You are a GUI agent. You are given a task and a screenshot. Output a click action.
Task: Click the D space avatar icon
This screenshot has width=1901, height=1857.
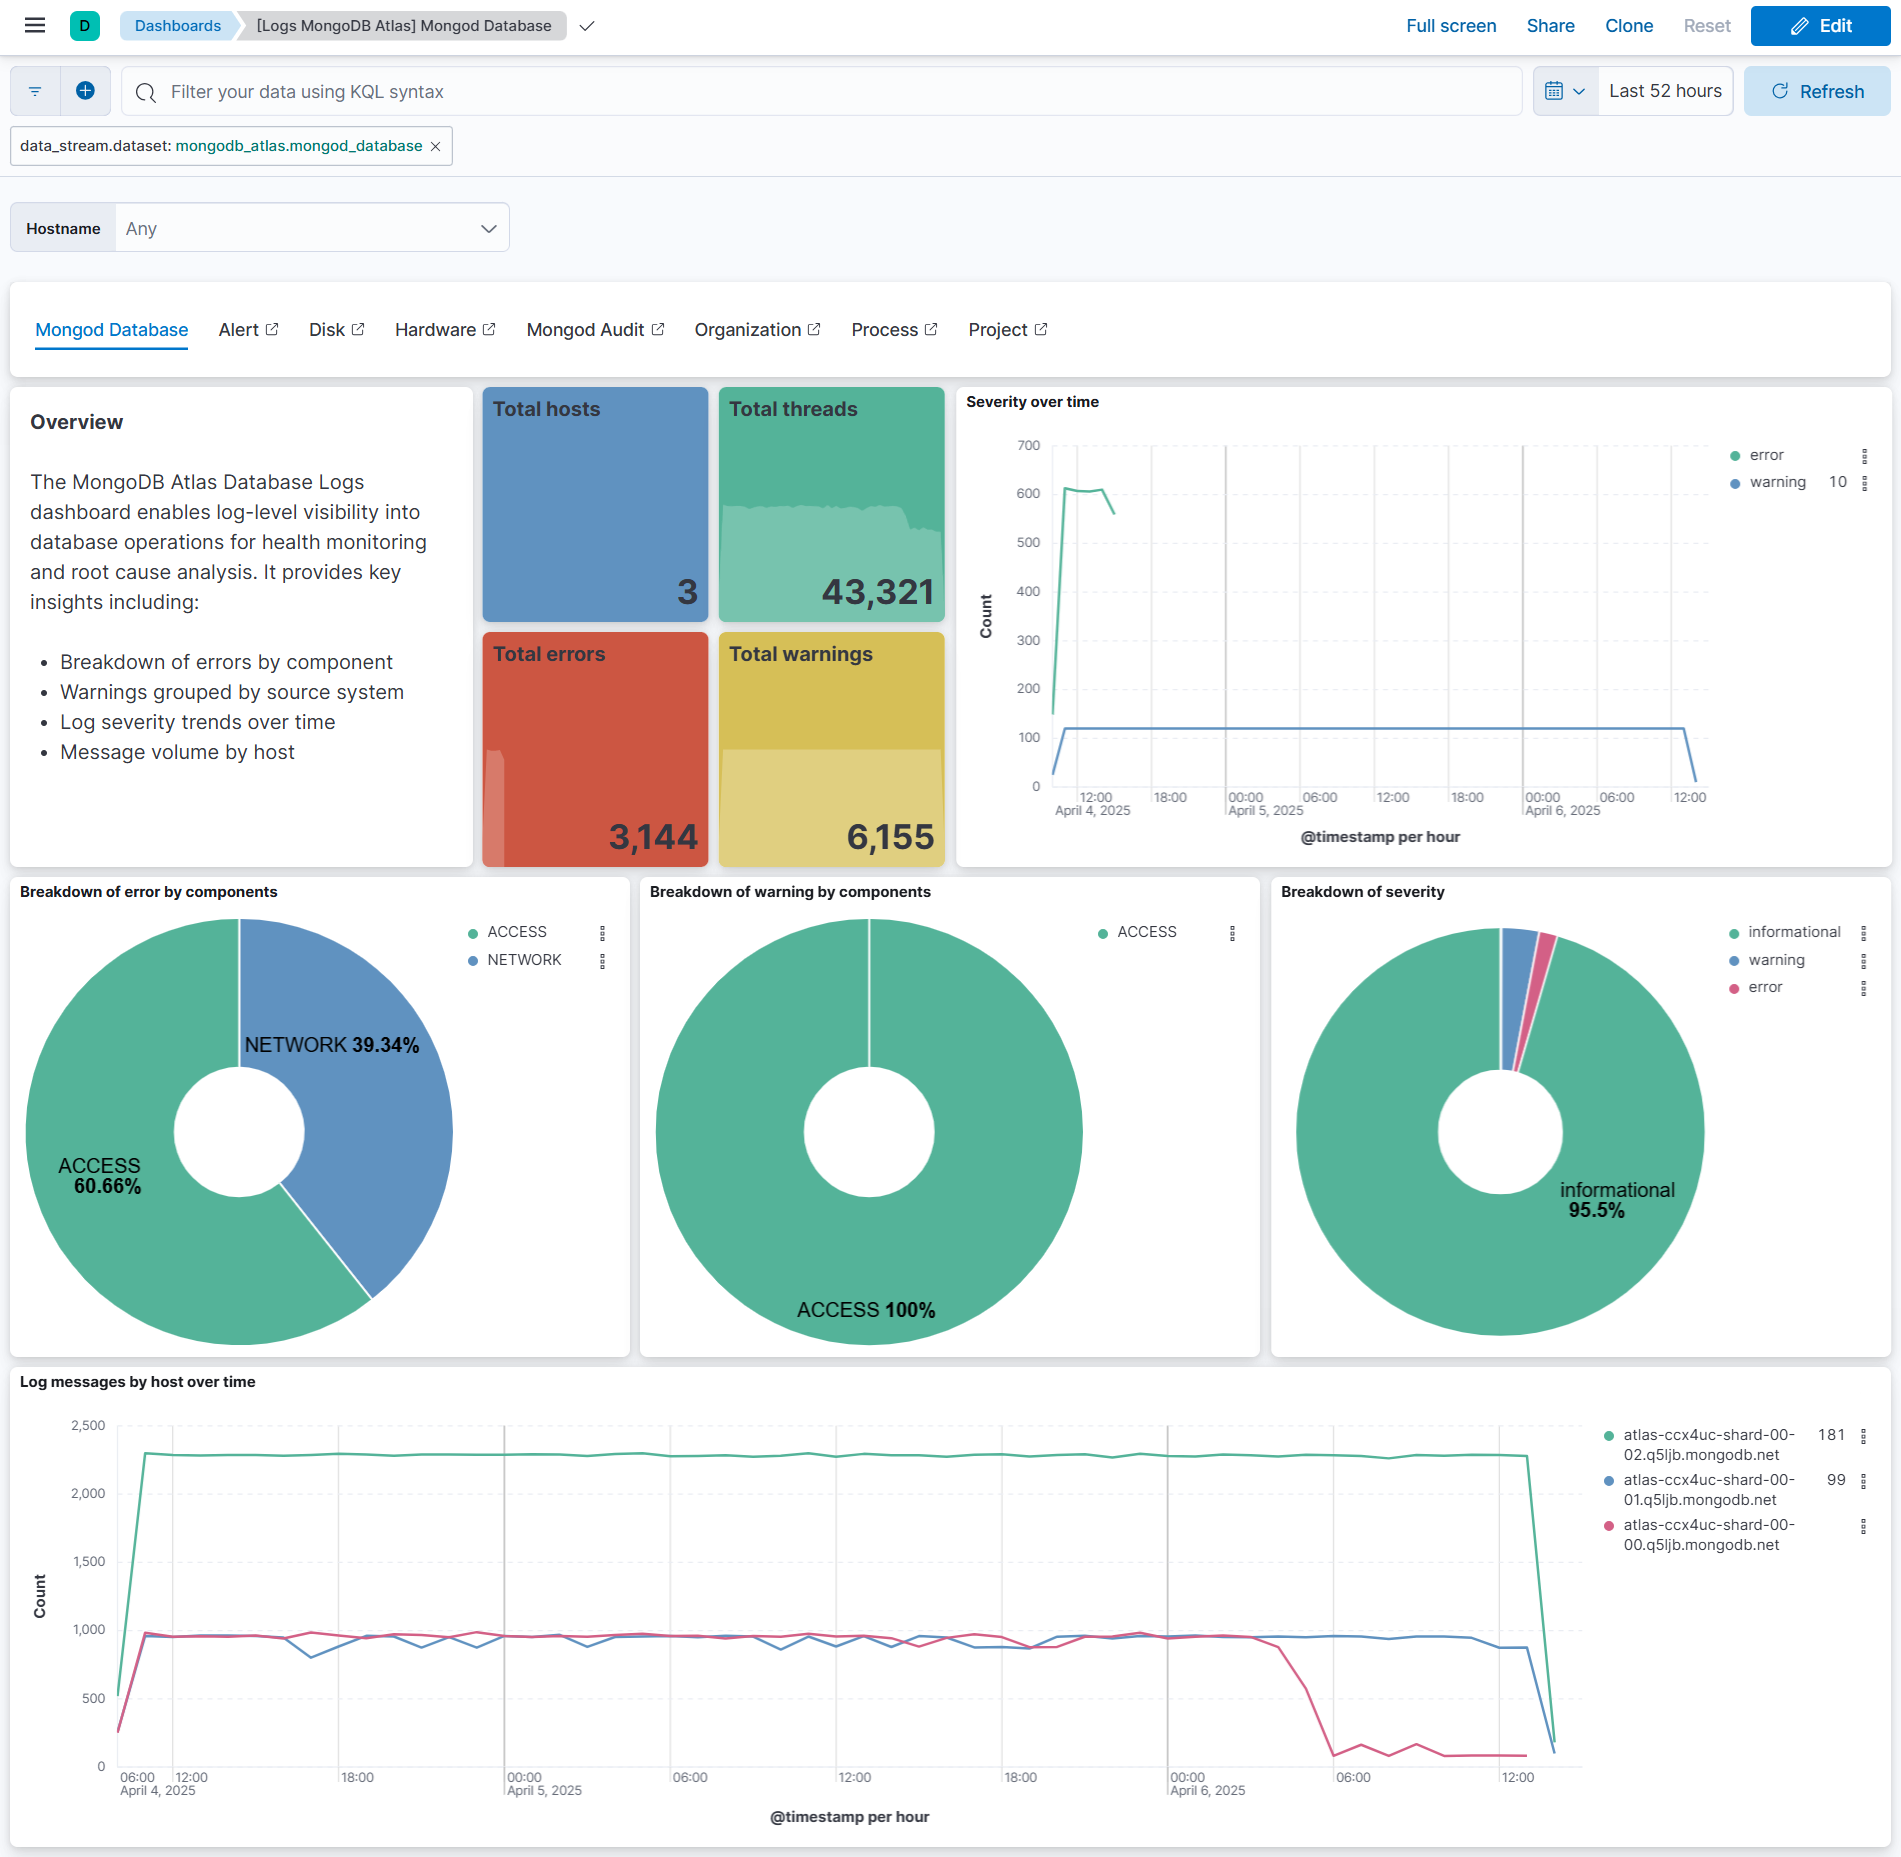(x=84, y=25)
